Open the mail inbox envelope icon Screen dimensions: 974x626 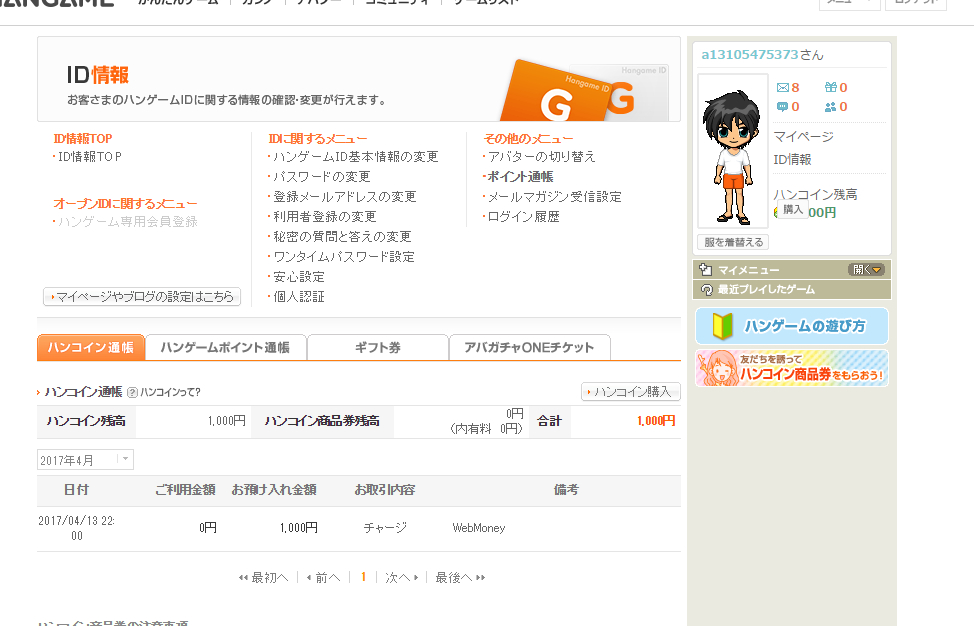coord(783,88)
